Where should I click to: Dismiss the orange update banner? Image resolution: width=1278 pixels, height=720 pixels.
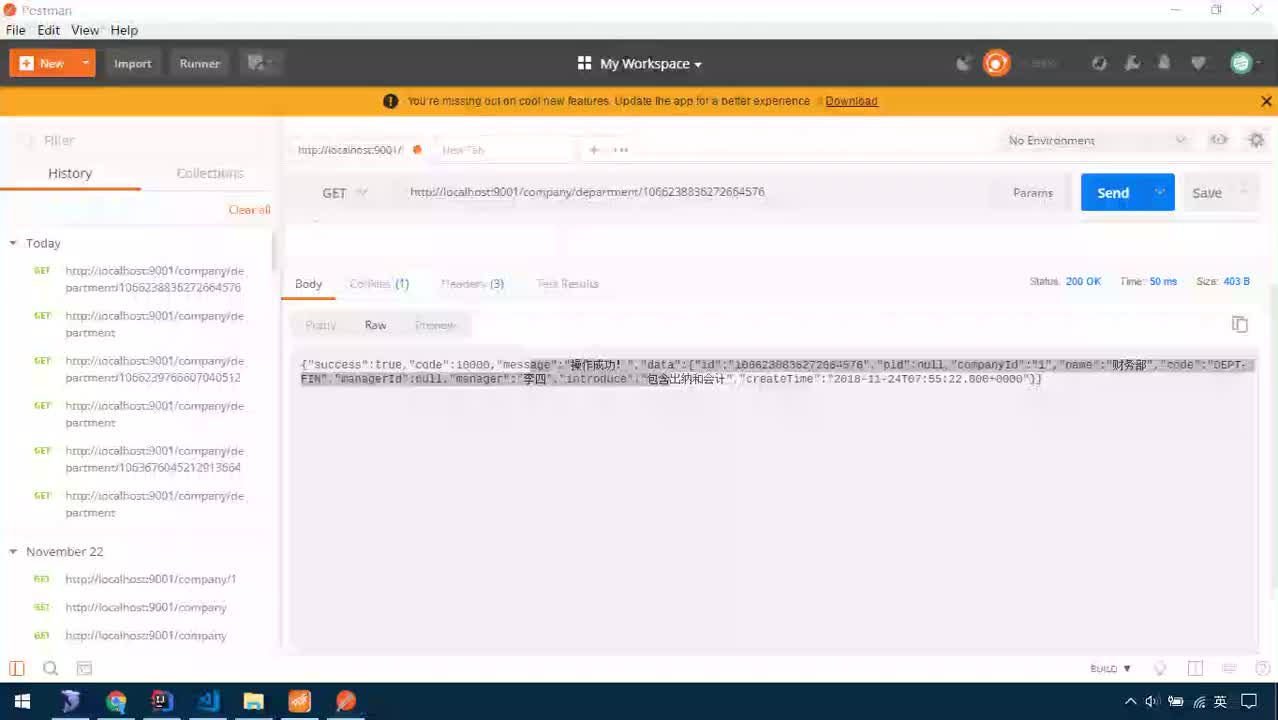(1266, 101)
